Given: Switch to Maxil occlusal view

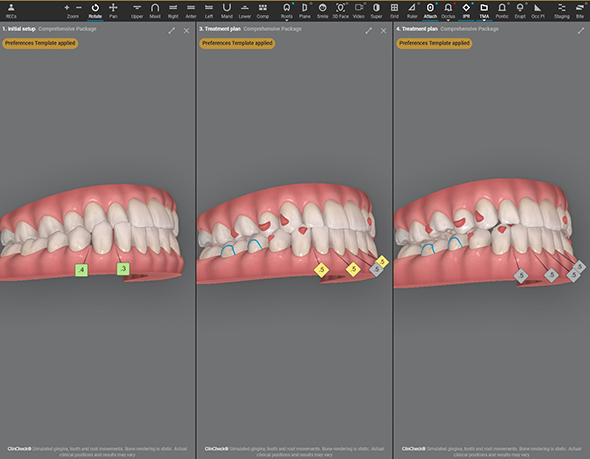Looking at the screenshot, I should (155, 11).
